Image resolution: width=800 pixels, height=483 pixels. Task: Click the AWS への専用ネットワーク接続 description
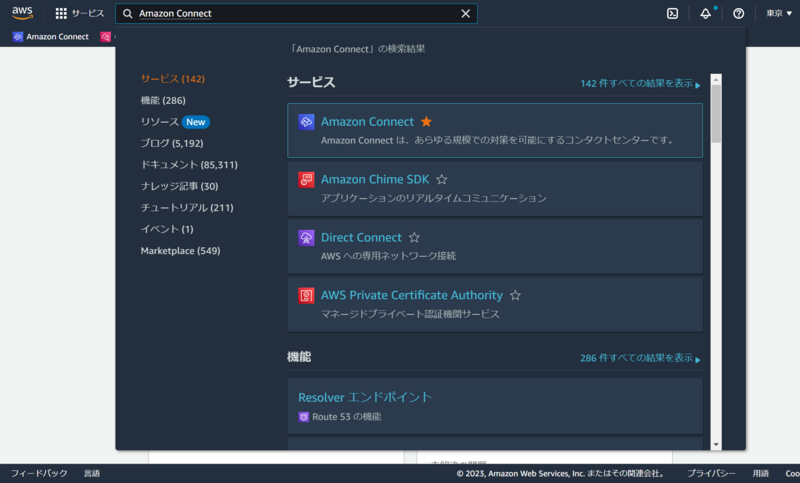388,256
